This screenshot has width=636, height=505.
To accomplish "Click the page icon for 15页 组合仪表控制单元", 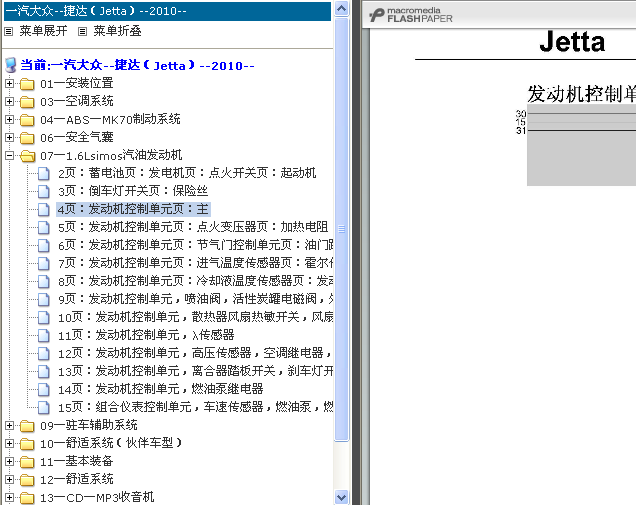I will [x=44, y=407].
